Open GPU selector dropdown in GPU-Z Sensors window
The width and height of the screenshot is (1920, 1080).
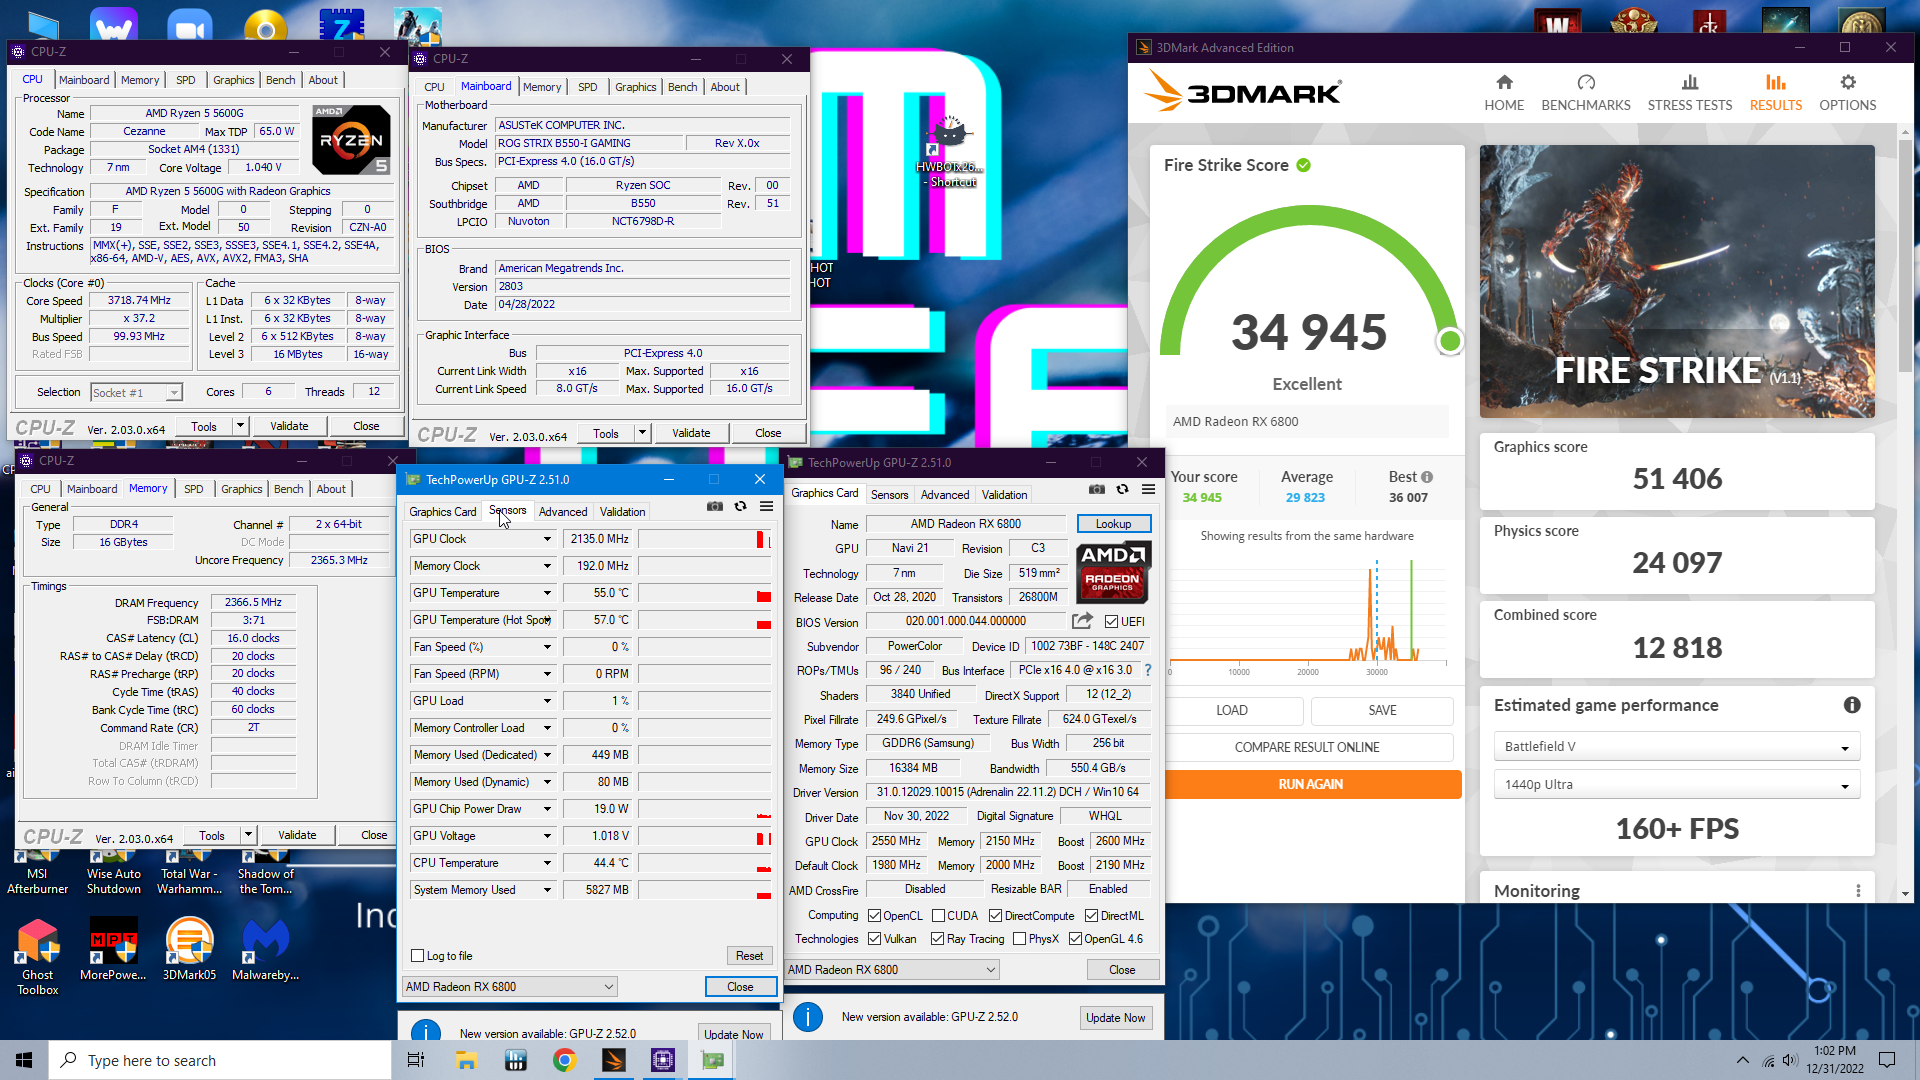(x=509, y=987)
